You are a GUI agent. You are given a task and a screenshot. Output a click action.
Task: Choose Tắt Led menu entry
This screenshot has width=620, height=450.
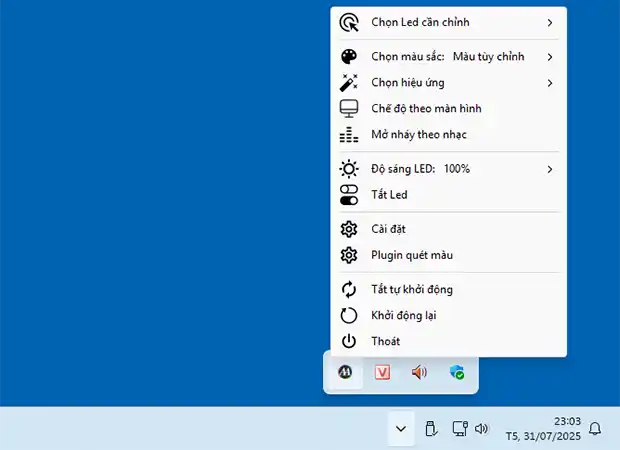coord(448,195)
